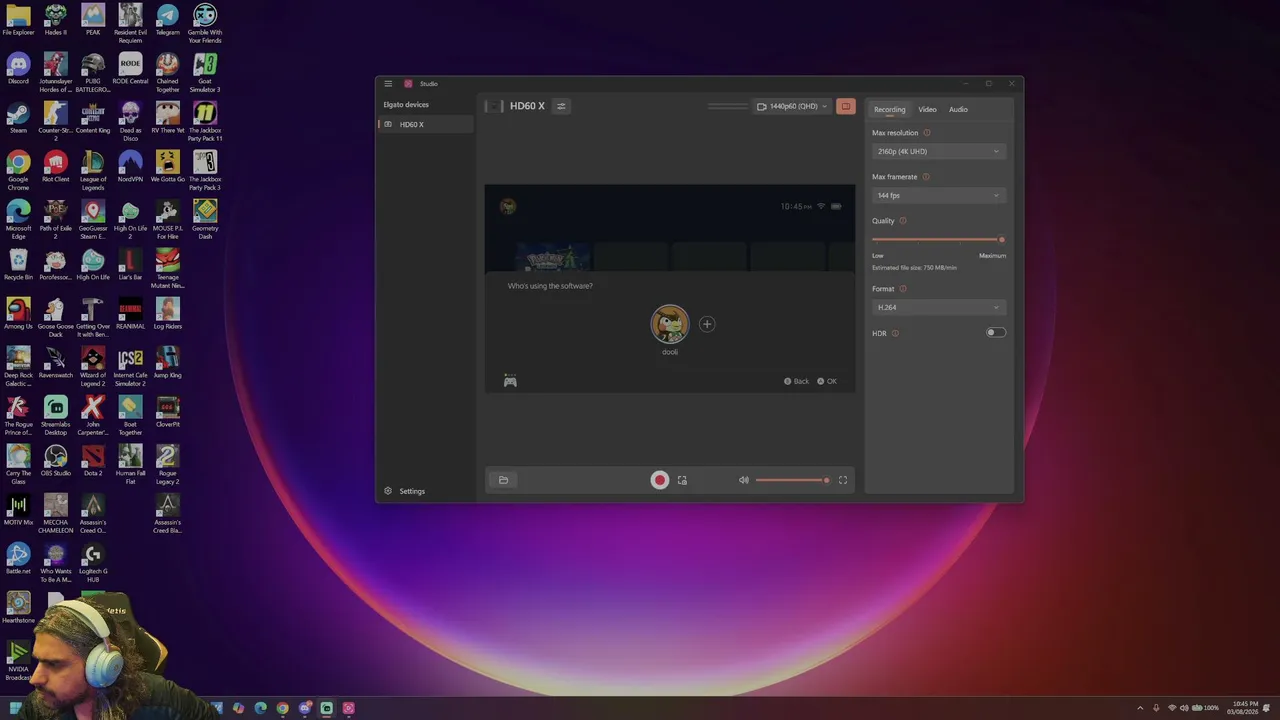Select the CloverPit desktop icon
Viewport: 1280px width, 720px height.
168,412
